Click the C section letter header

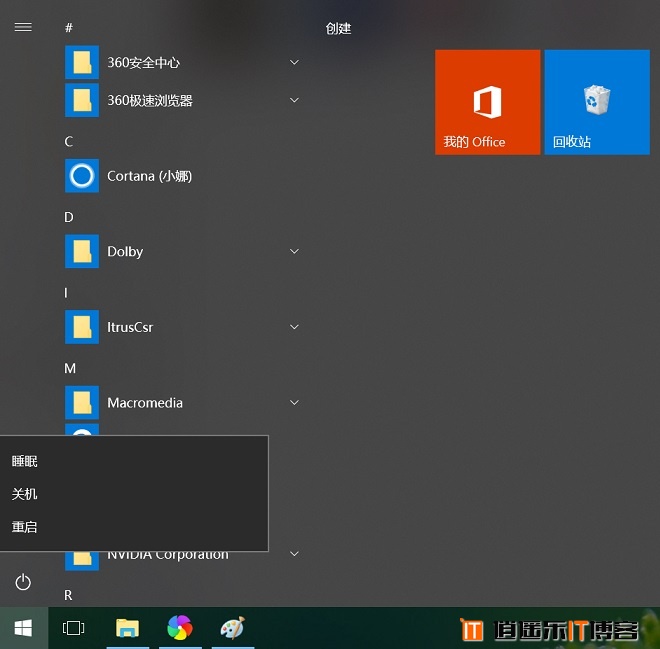69,141
